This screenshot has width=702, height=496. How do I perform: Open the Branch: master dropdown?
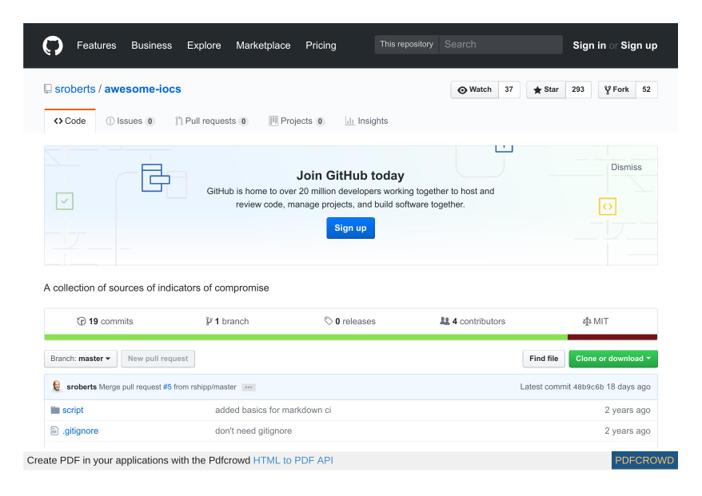[x=81, y=358]
